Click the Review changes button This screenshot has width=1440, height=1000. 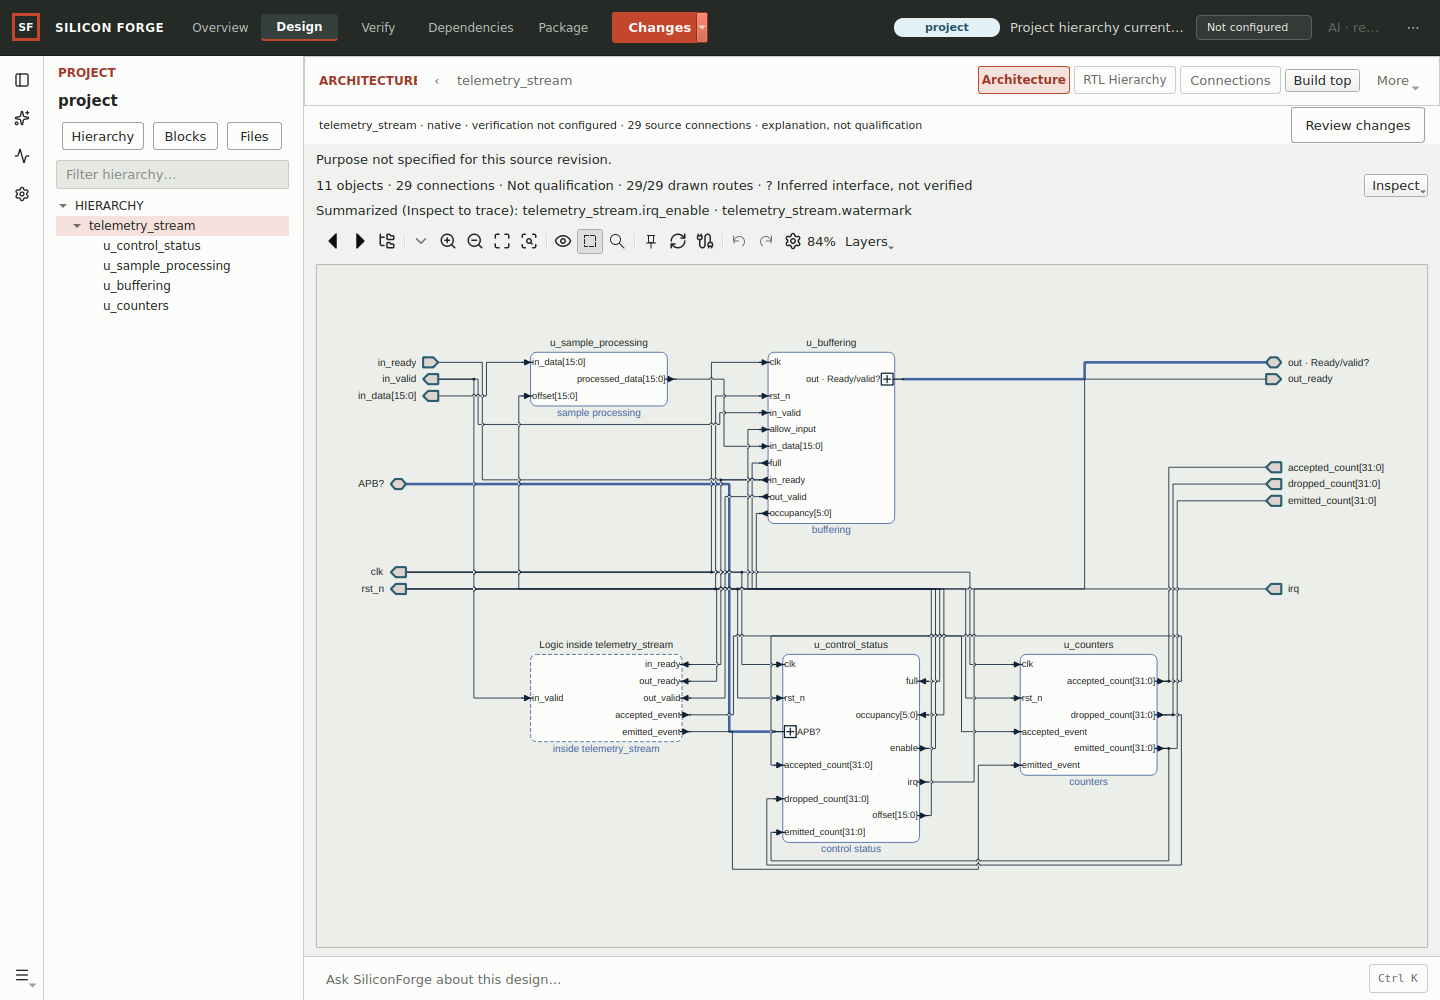coord(1358,125)
